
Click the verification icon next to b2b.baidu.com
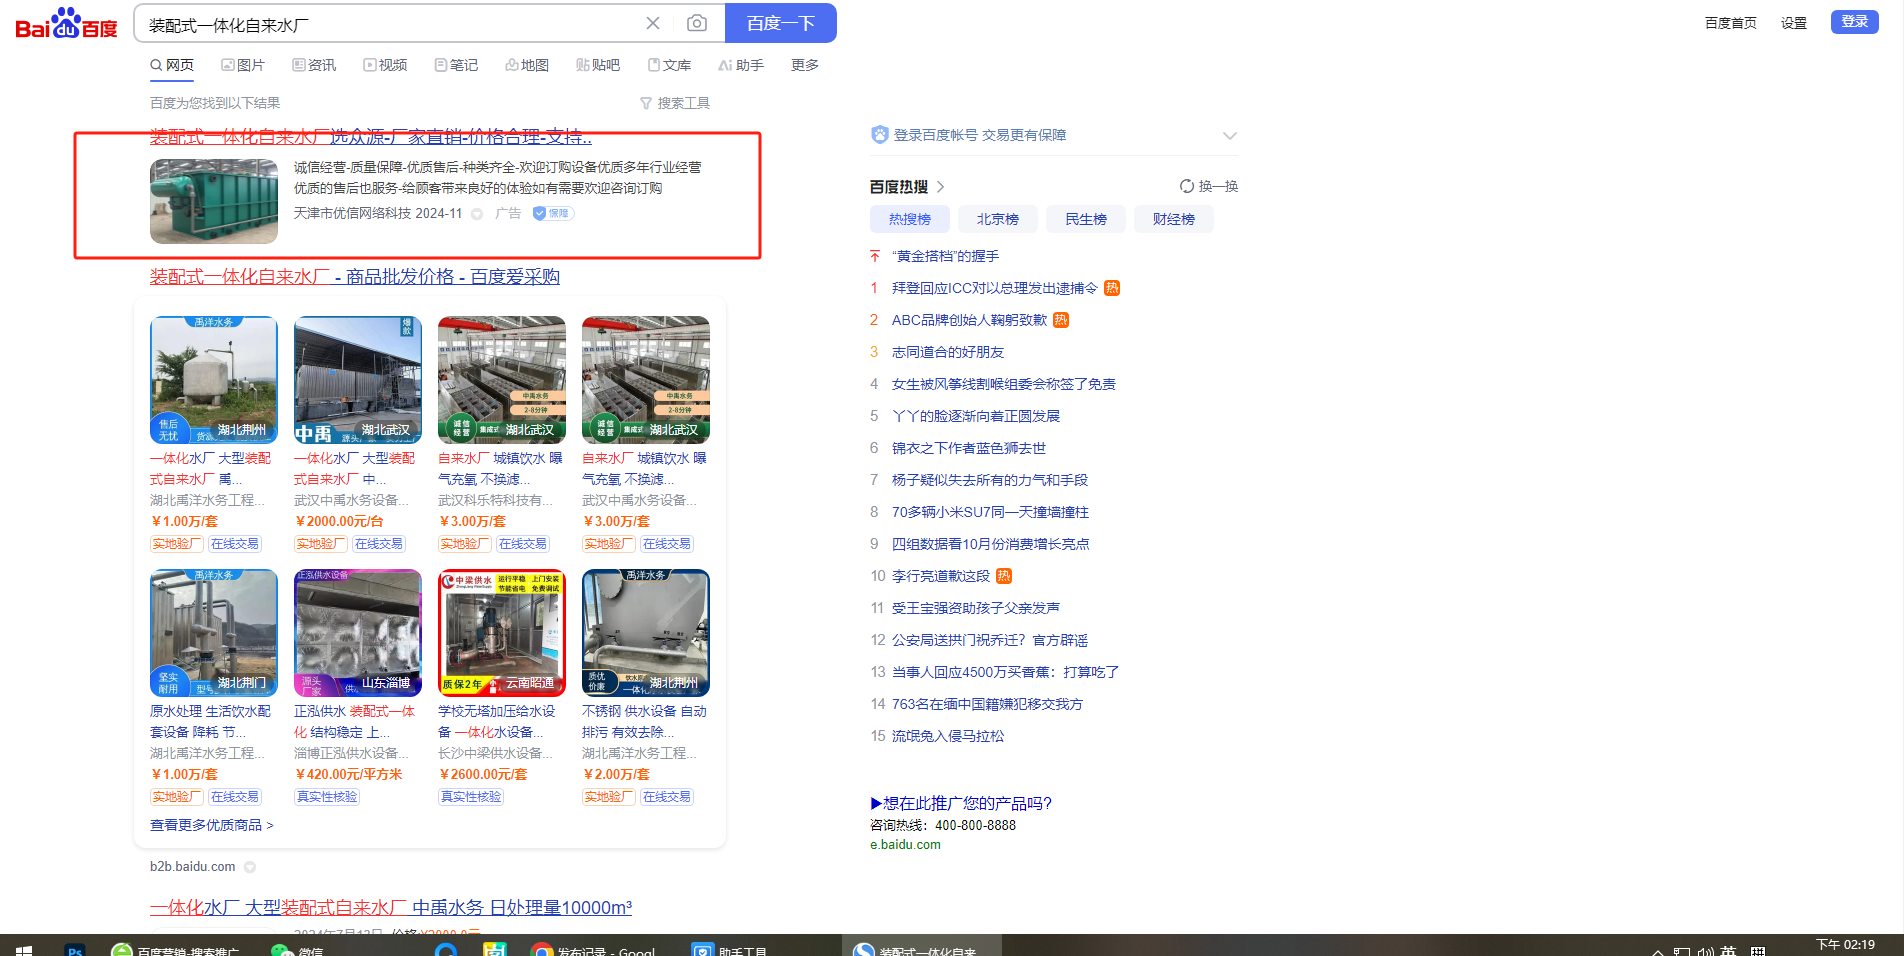(250, 867)
